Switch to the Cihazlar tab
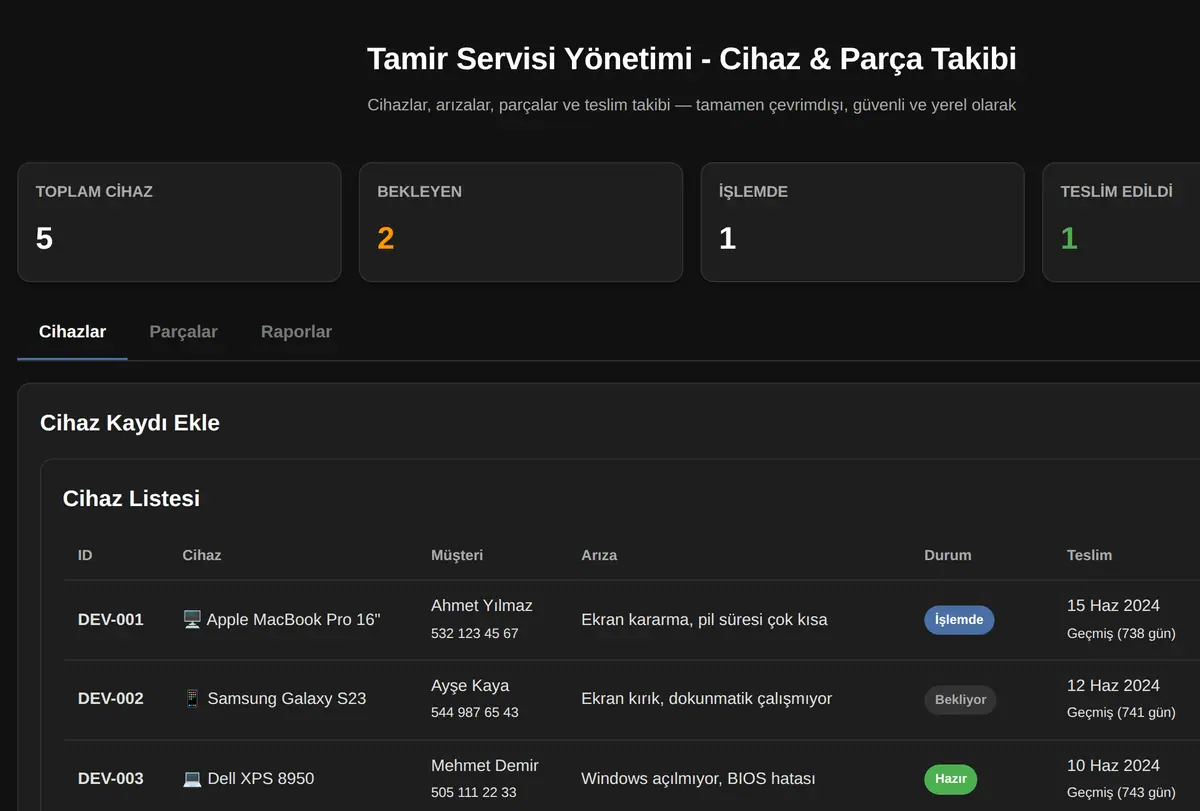The image size is (1200, 811). pos(72,332)
